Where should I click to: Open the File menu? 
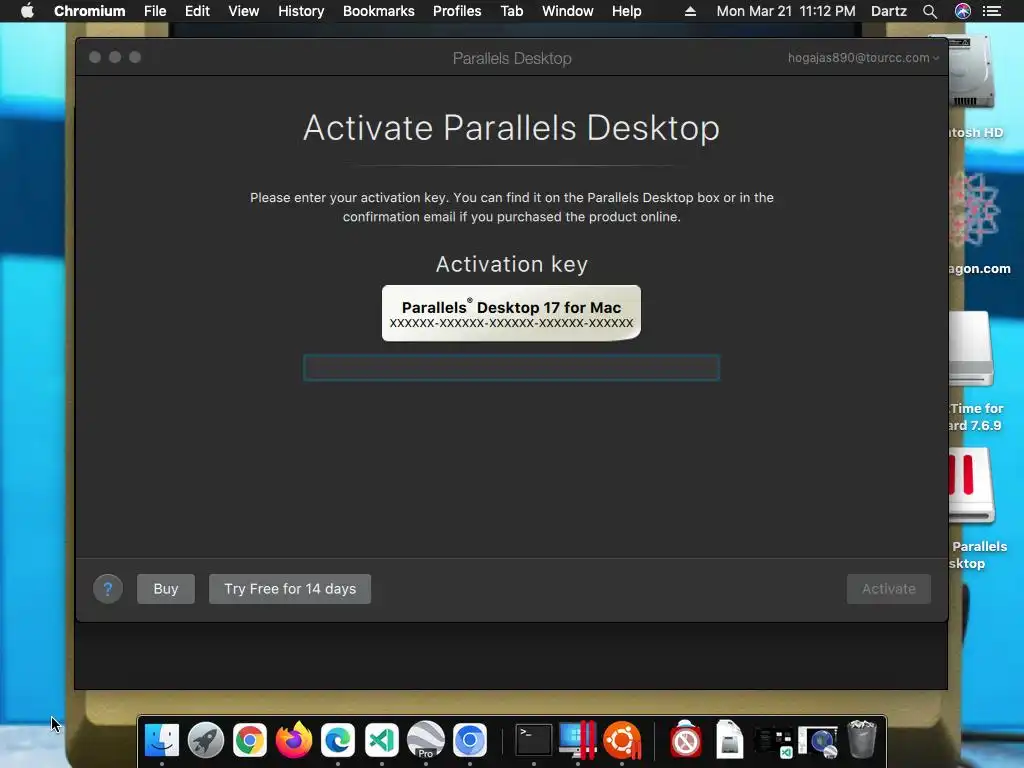click(155, 11)
